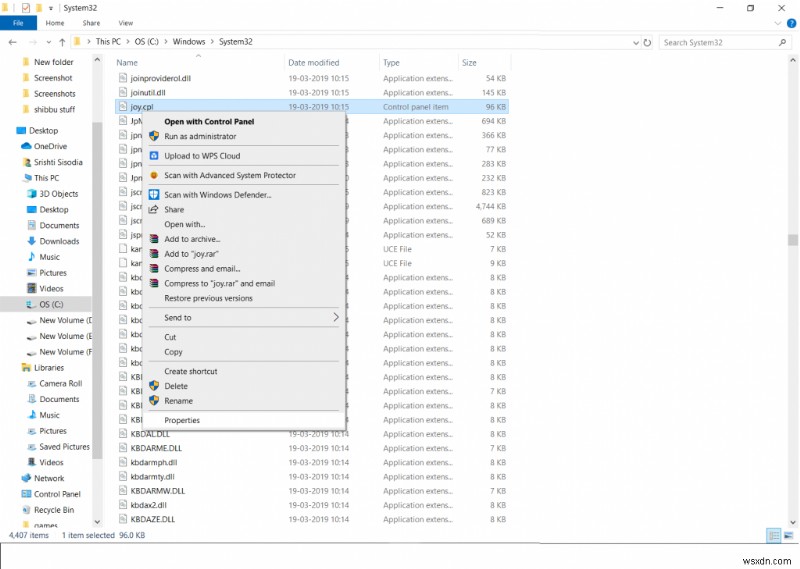Click the search magnifier icon
The width and height of the screenshot is (800, 569).
pyautogui.click(x=783, y=42)
